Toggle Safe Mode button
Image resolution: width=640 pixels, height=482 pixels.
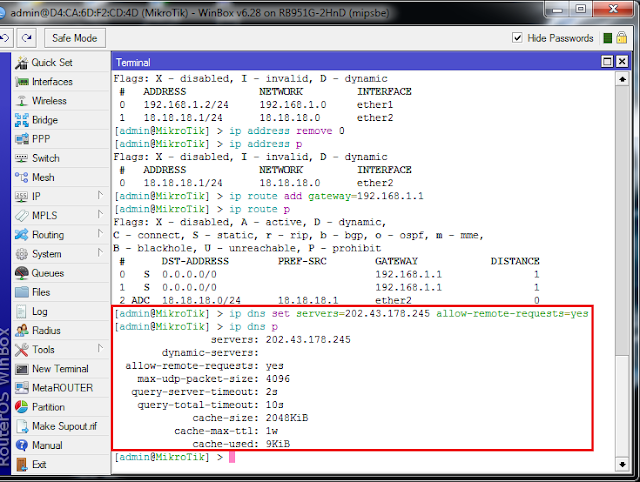[75, 38]
